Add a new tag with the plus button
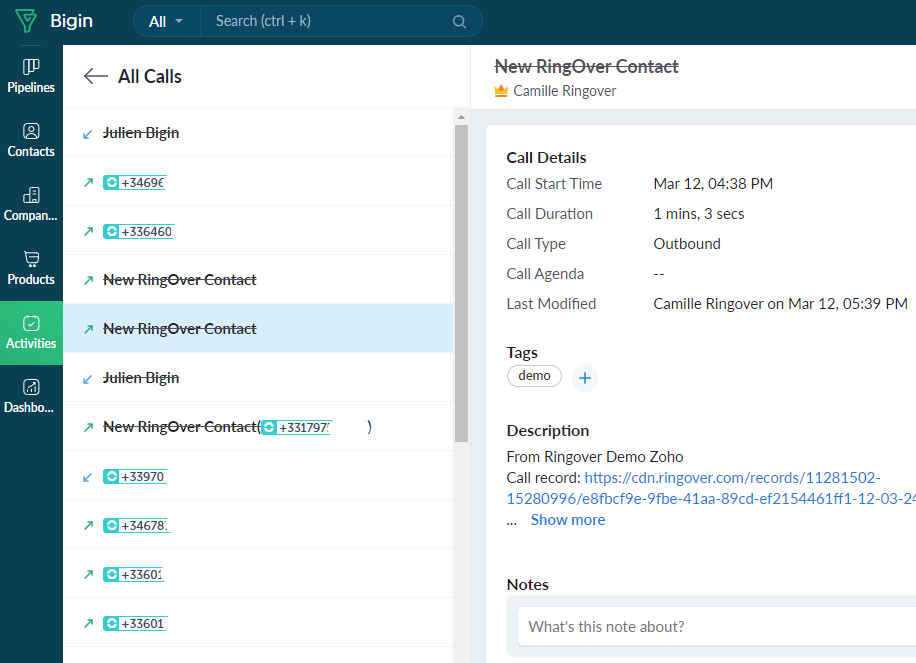The image size is (916, 663). click(x=585, y=379)
